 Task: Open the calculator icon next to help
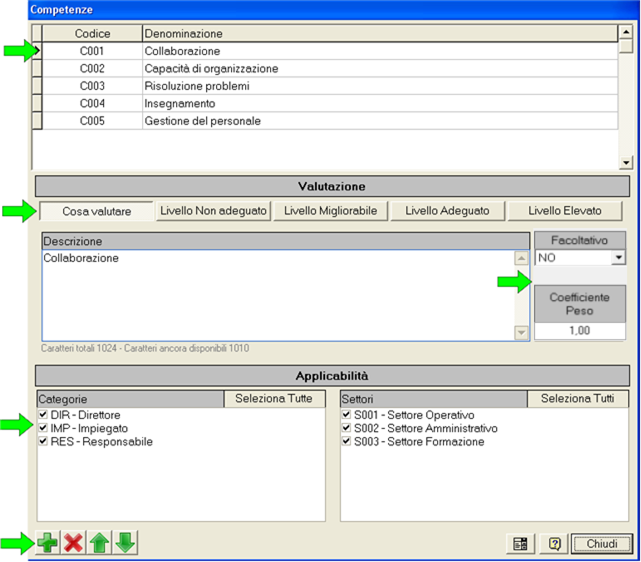click(x=520, y=544)
